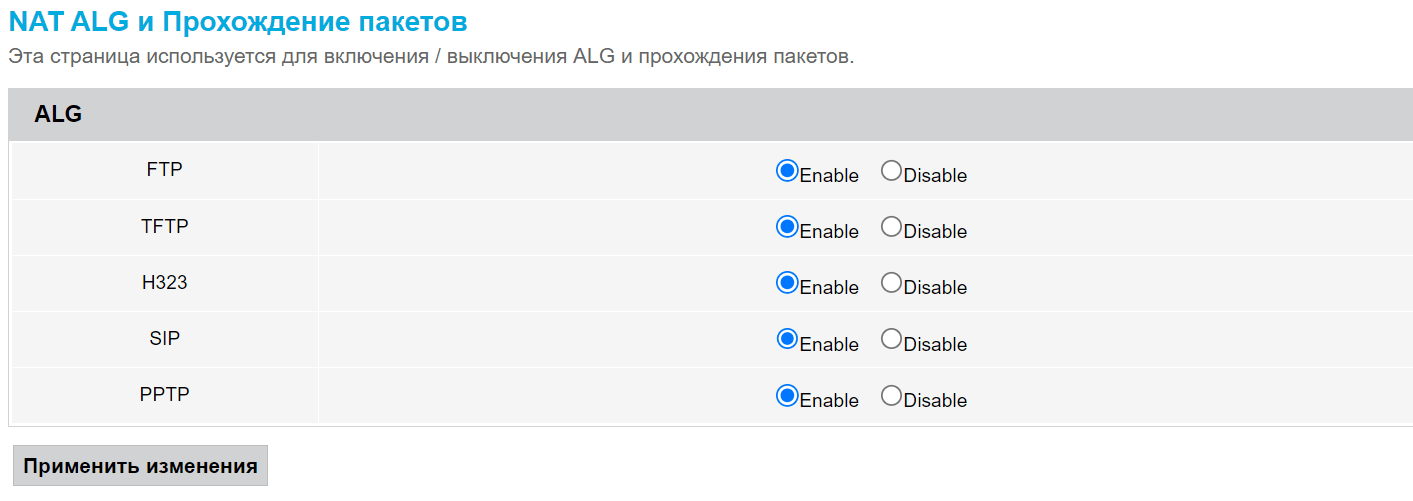Click the ALG section header
Screen dimensions: 1413x501
coord(58,115)
